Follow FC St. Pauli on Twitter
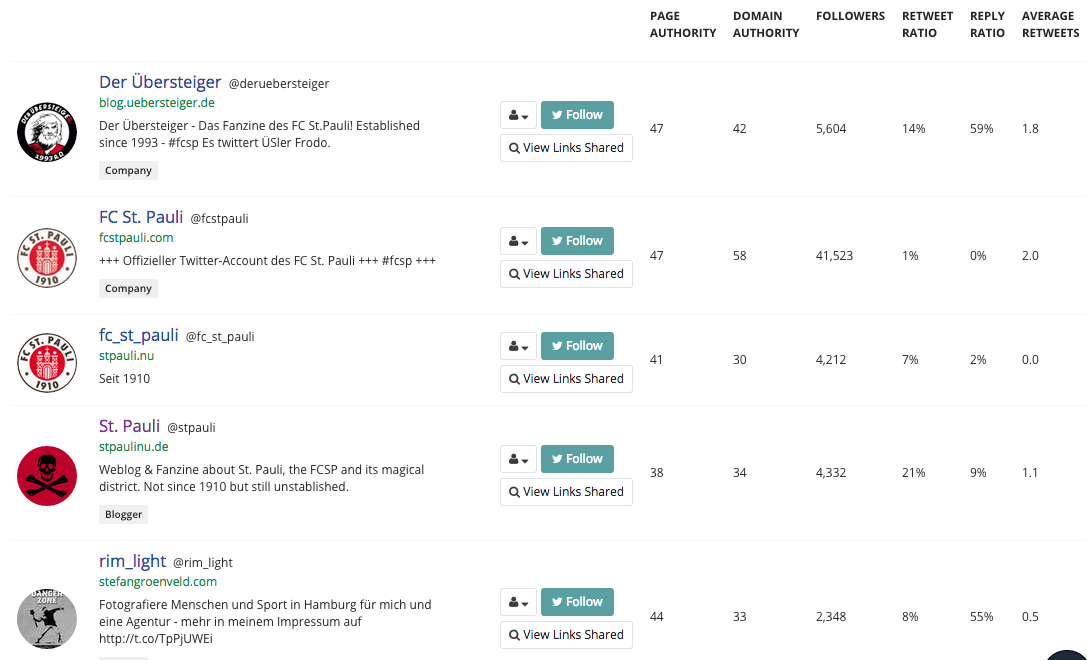 (x=577, y=241)
